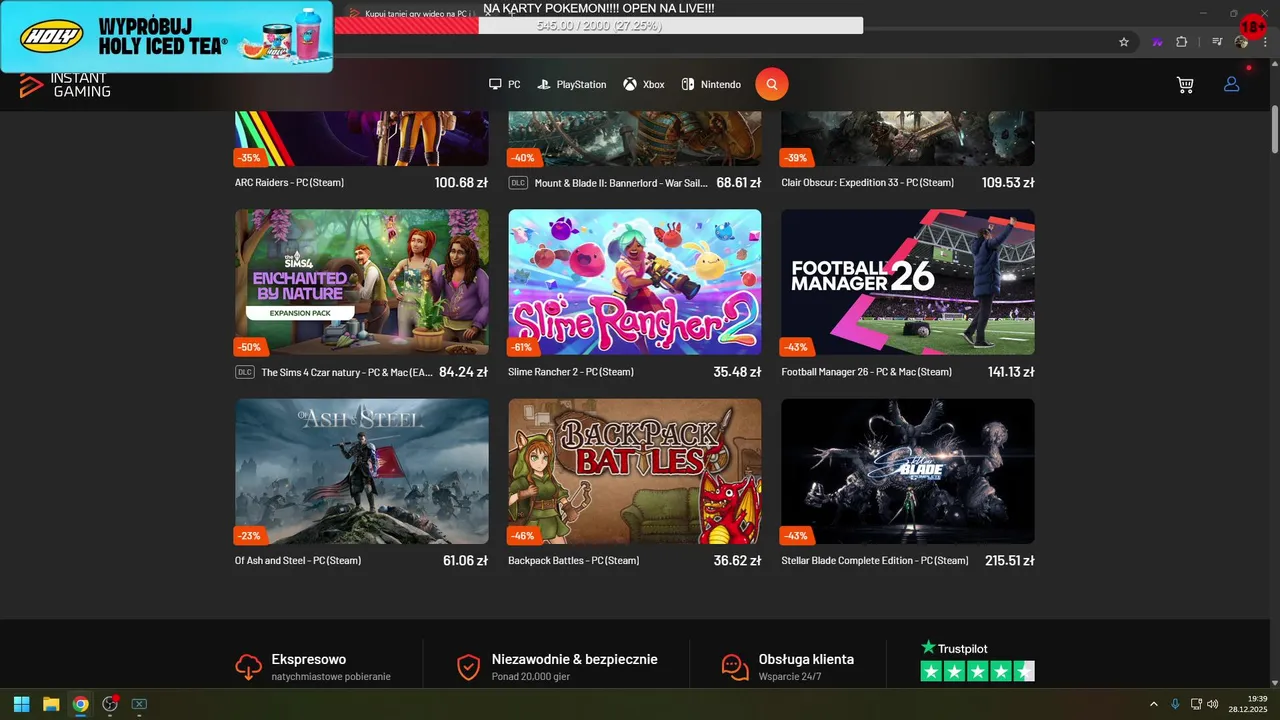Open the Chrome extensions puzzle icon

coord(1182,42)
